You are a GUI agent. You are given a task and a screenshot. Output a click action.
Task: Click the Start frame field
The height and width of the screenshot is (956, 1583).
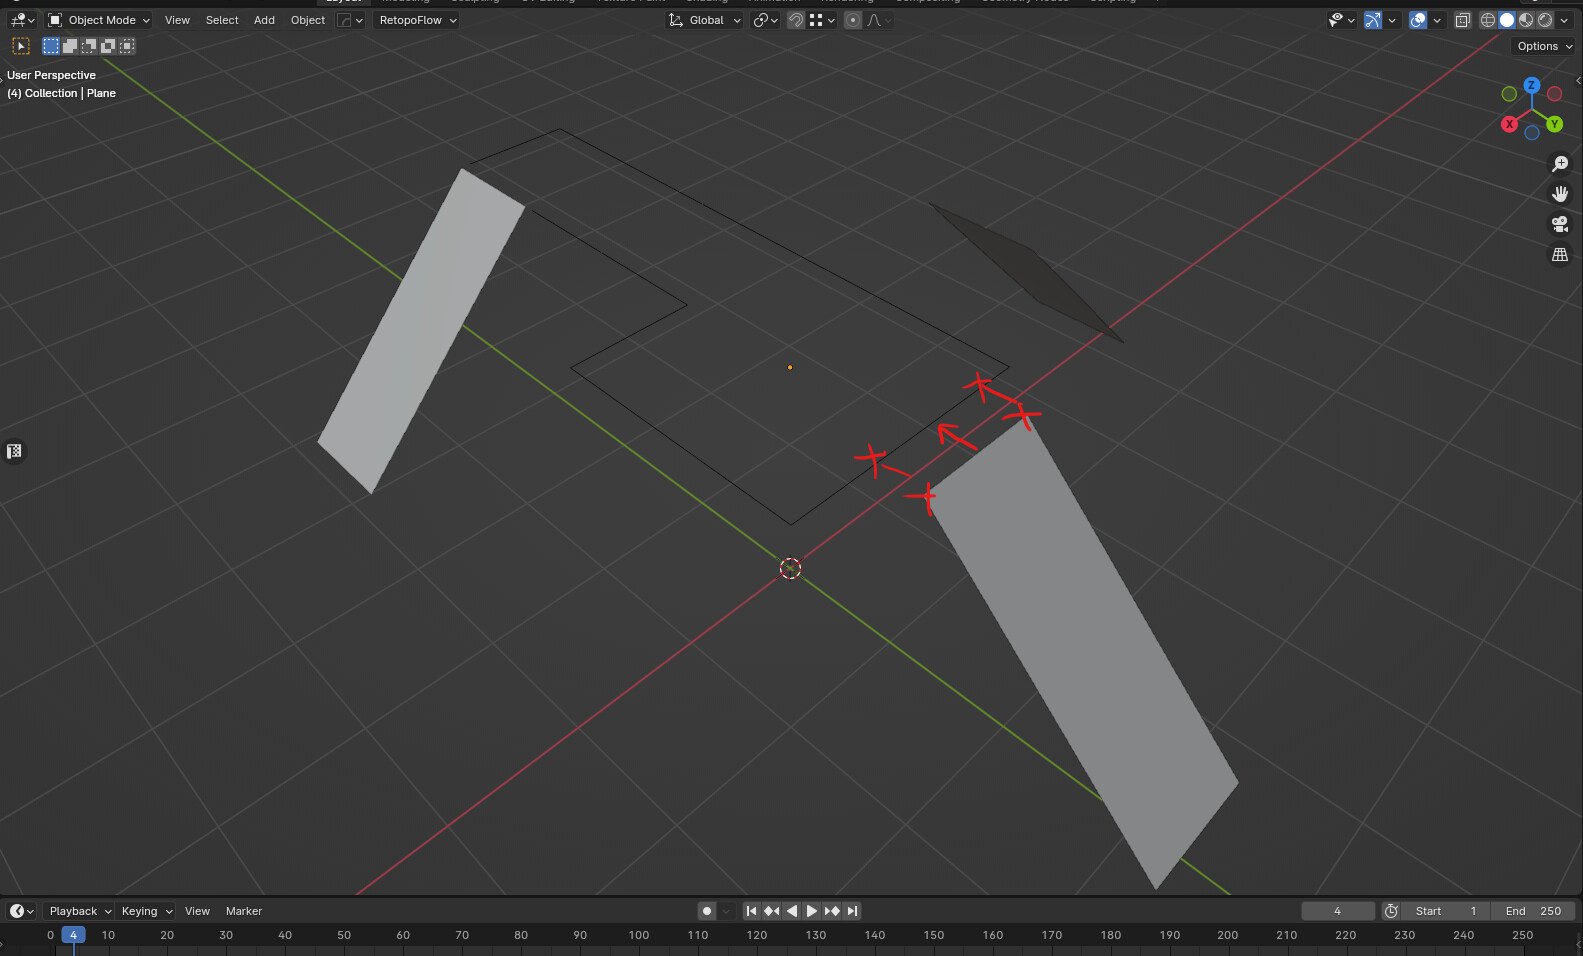[1446, 911]
